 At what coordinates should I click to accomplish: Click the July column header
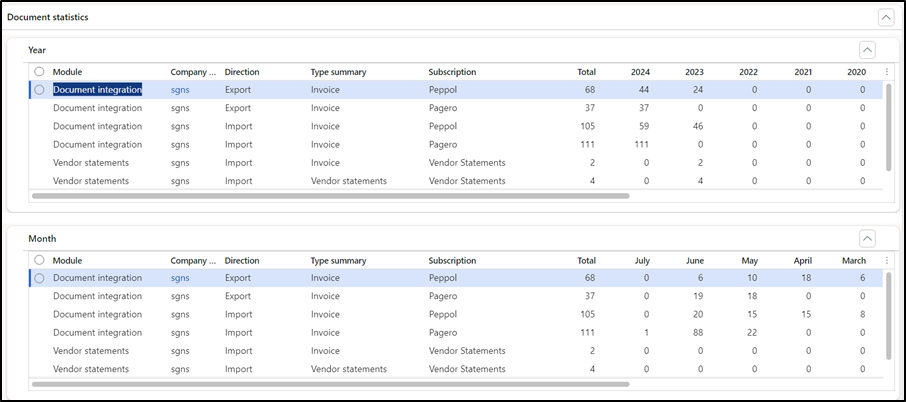tap(642, 260)
